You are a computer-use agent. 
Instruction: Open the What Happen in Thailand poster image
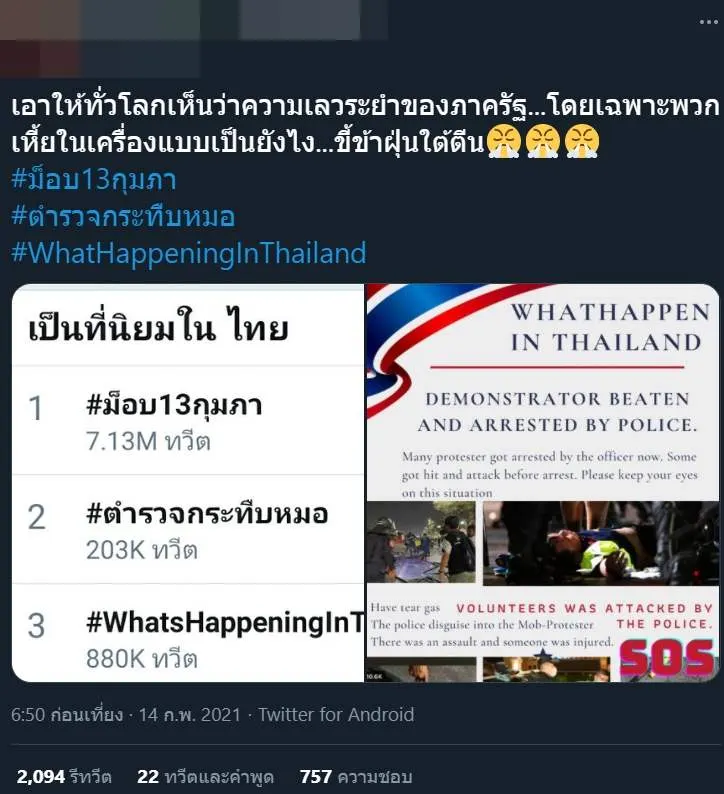[543, 483]
